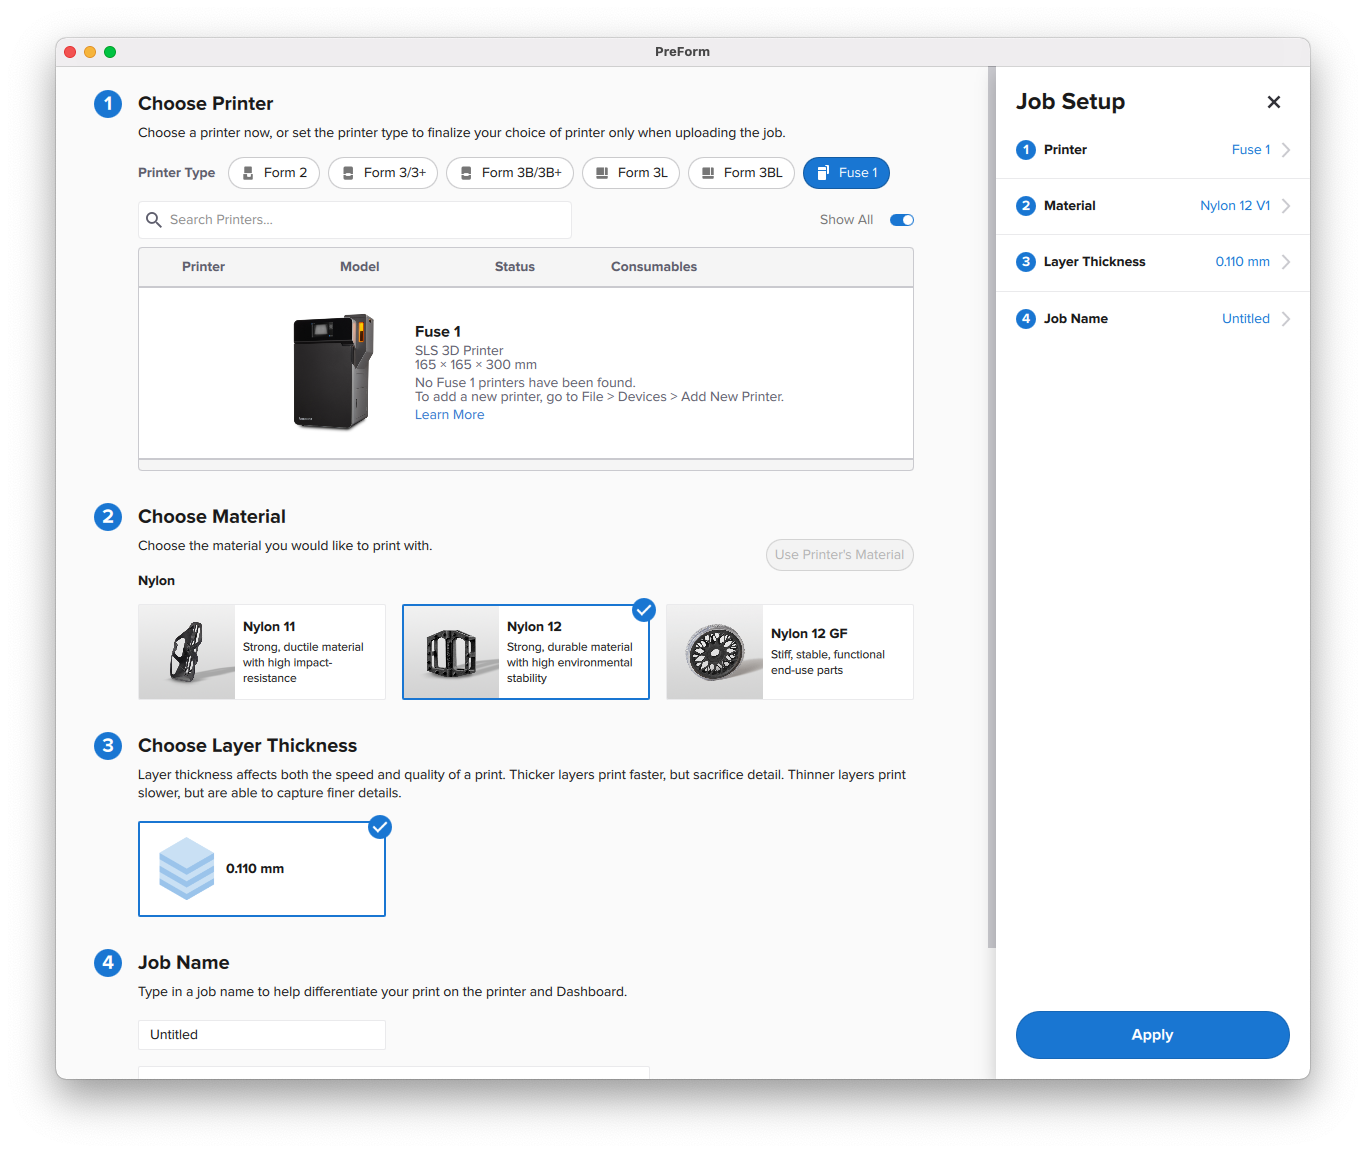Open Layer Thickness step in Job Setup

[1153, 262]
